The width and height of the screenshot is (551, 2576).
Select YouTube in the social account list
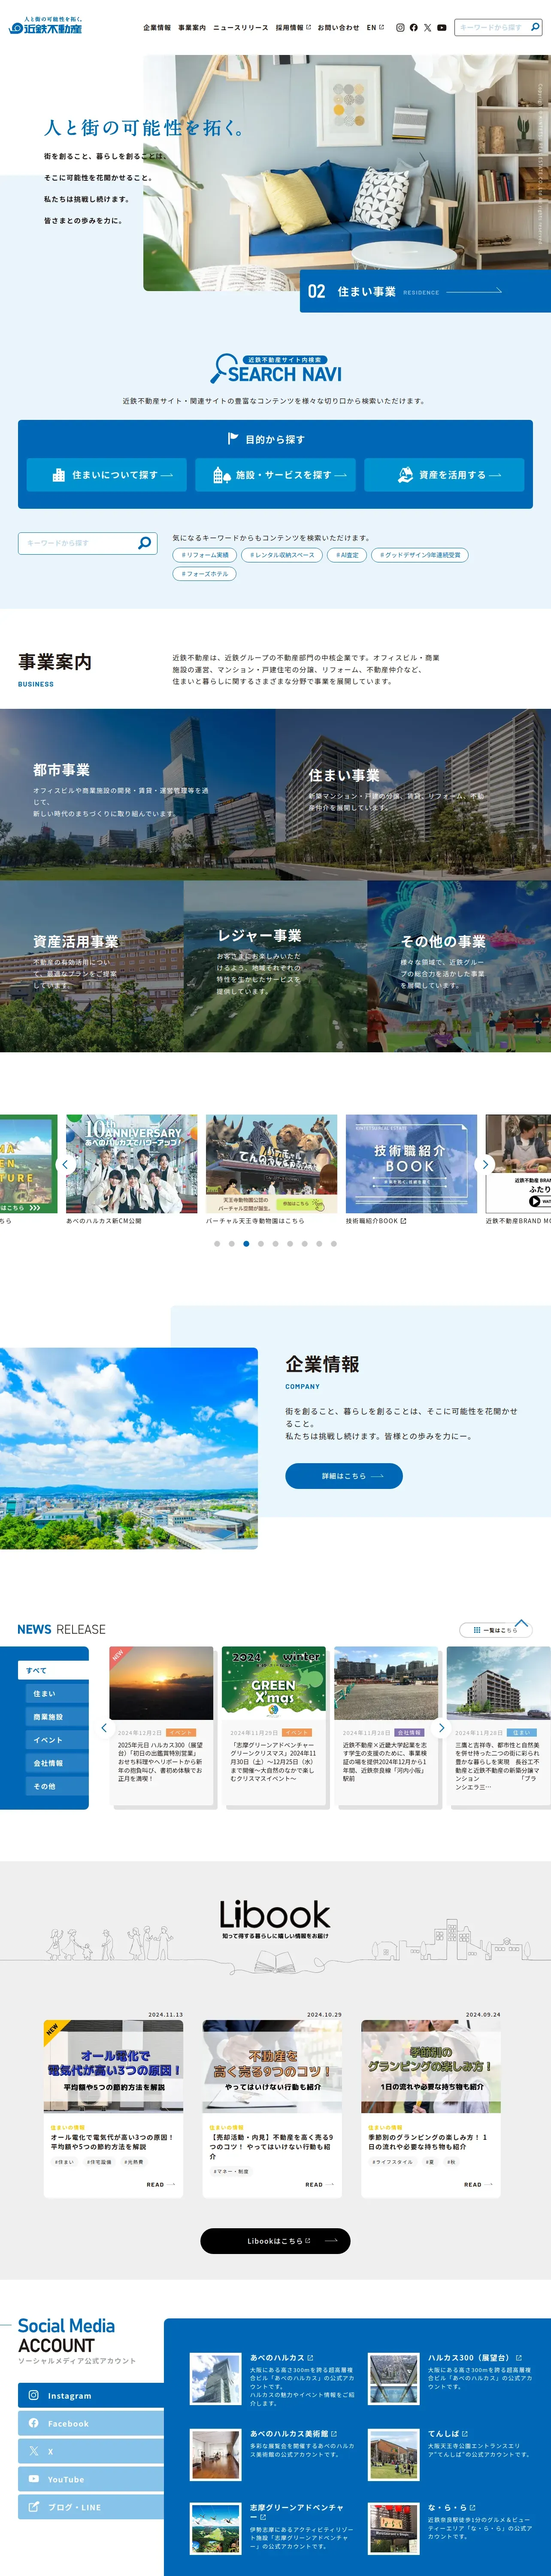(x=91, y=2479)
